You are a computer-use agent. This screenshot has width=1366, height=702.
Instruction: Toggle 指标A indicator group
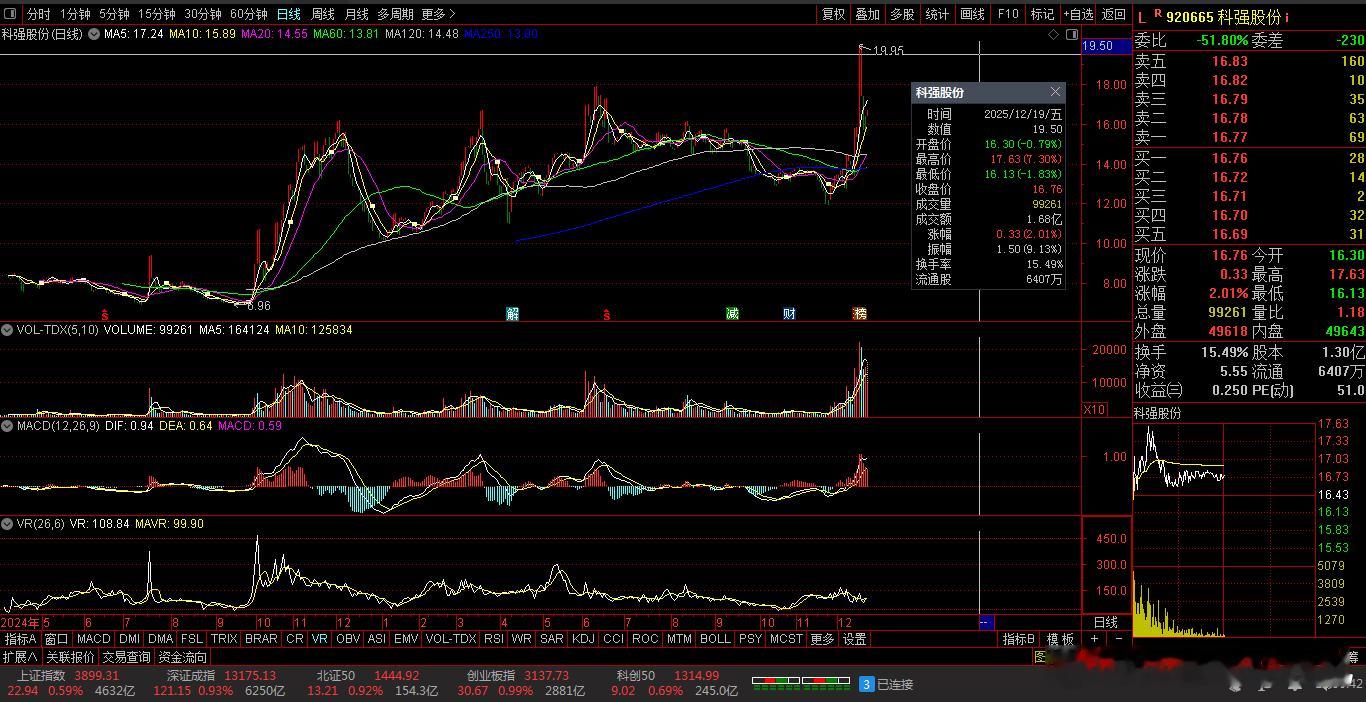point(20,639)
